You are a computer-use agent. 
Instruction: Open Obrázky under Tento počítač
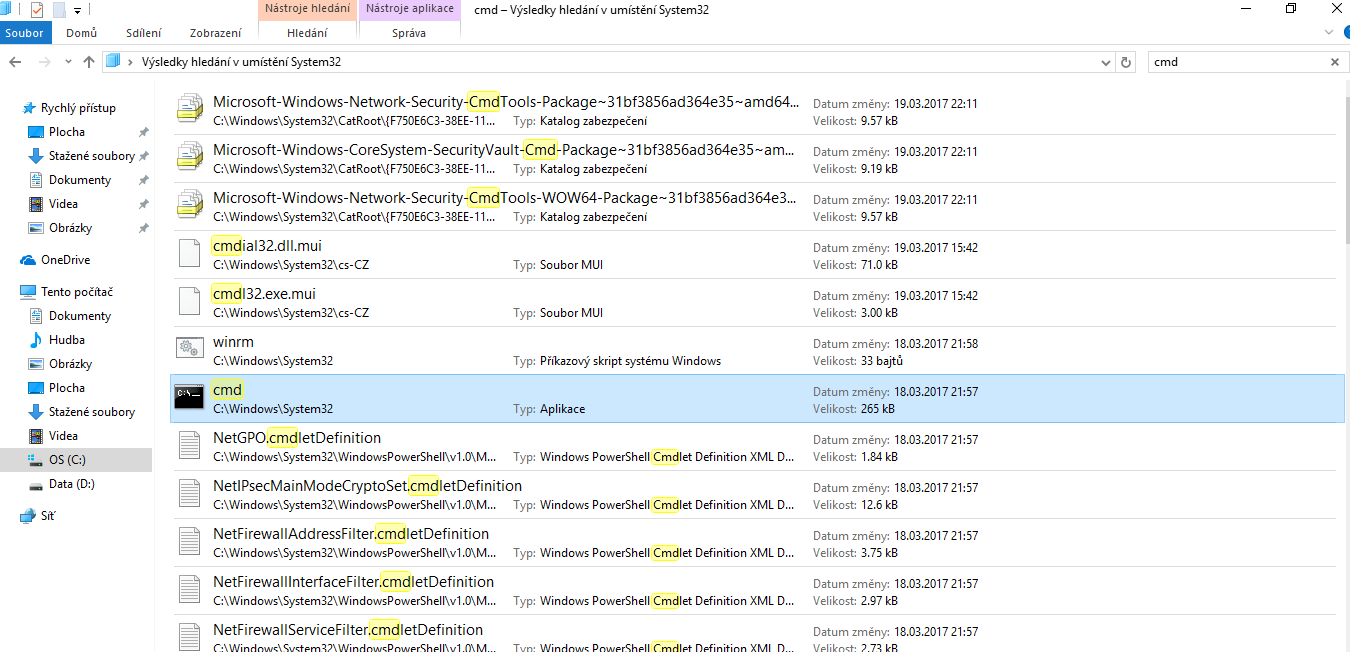70,364
